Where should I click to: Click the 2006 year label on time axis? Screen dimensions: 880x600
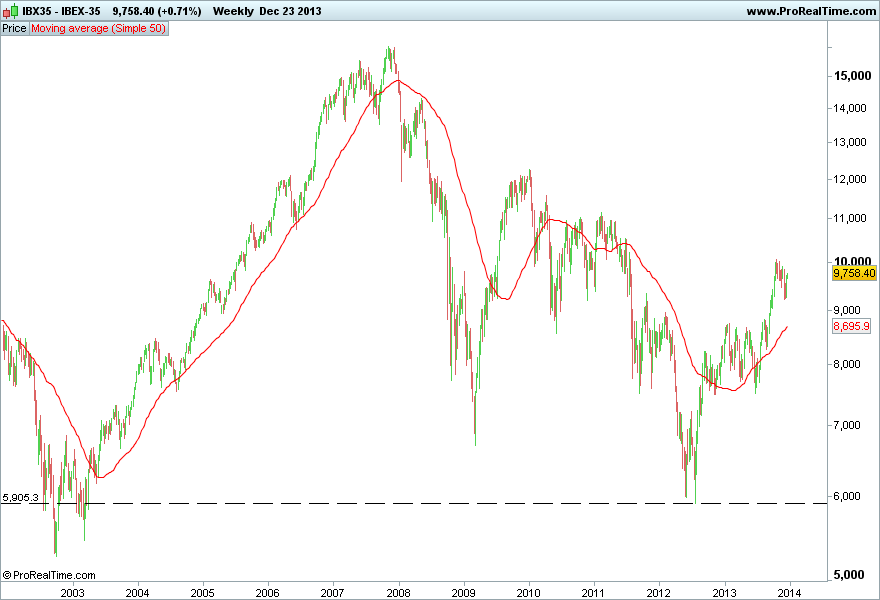pyautogui.click(x=268, y=593)
